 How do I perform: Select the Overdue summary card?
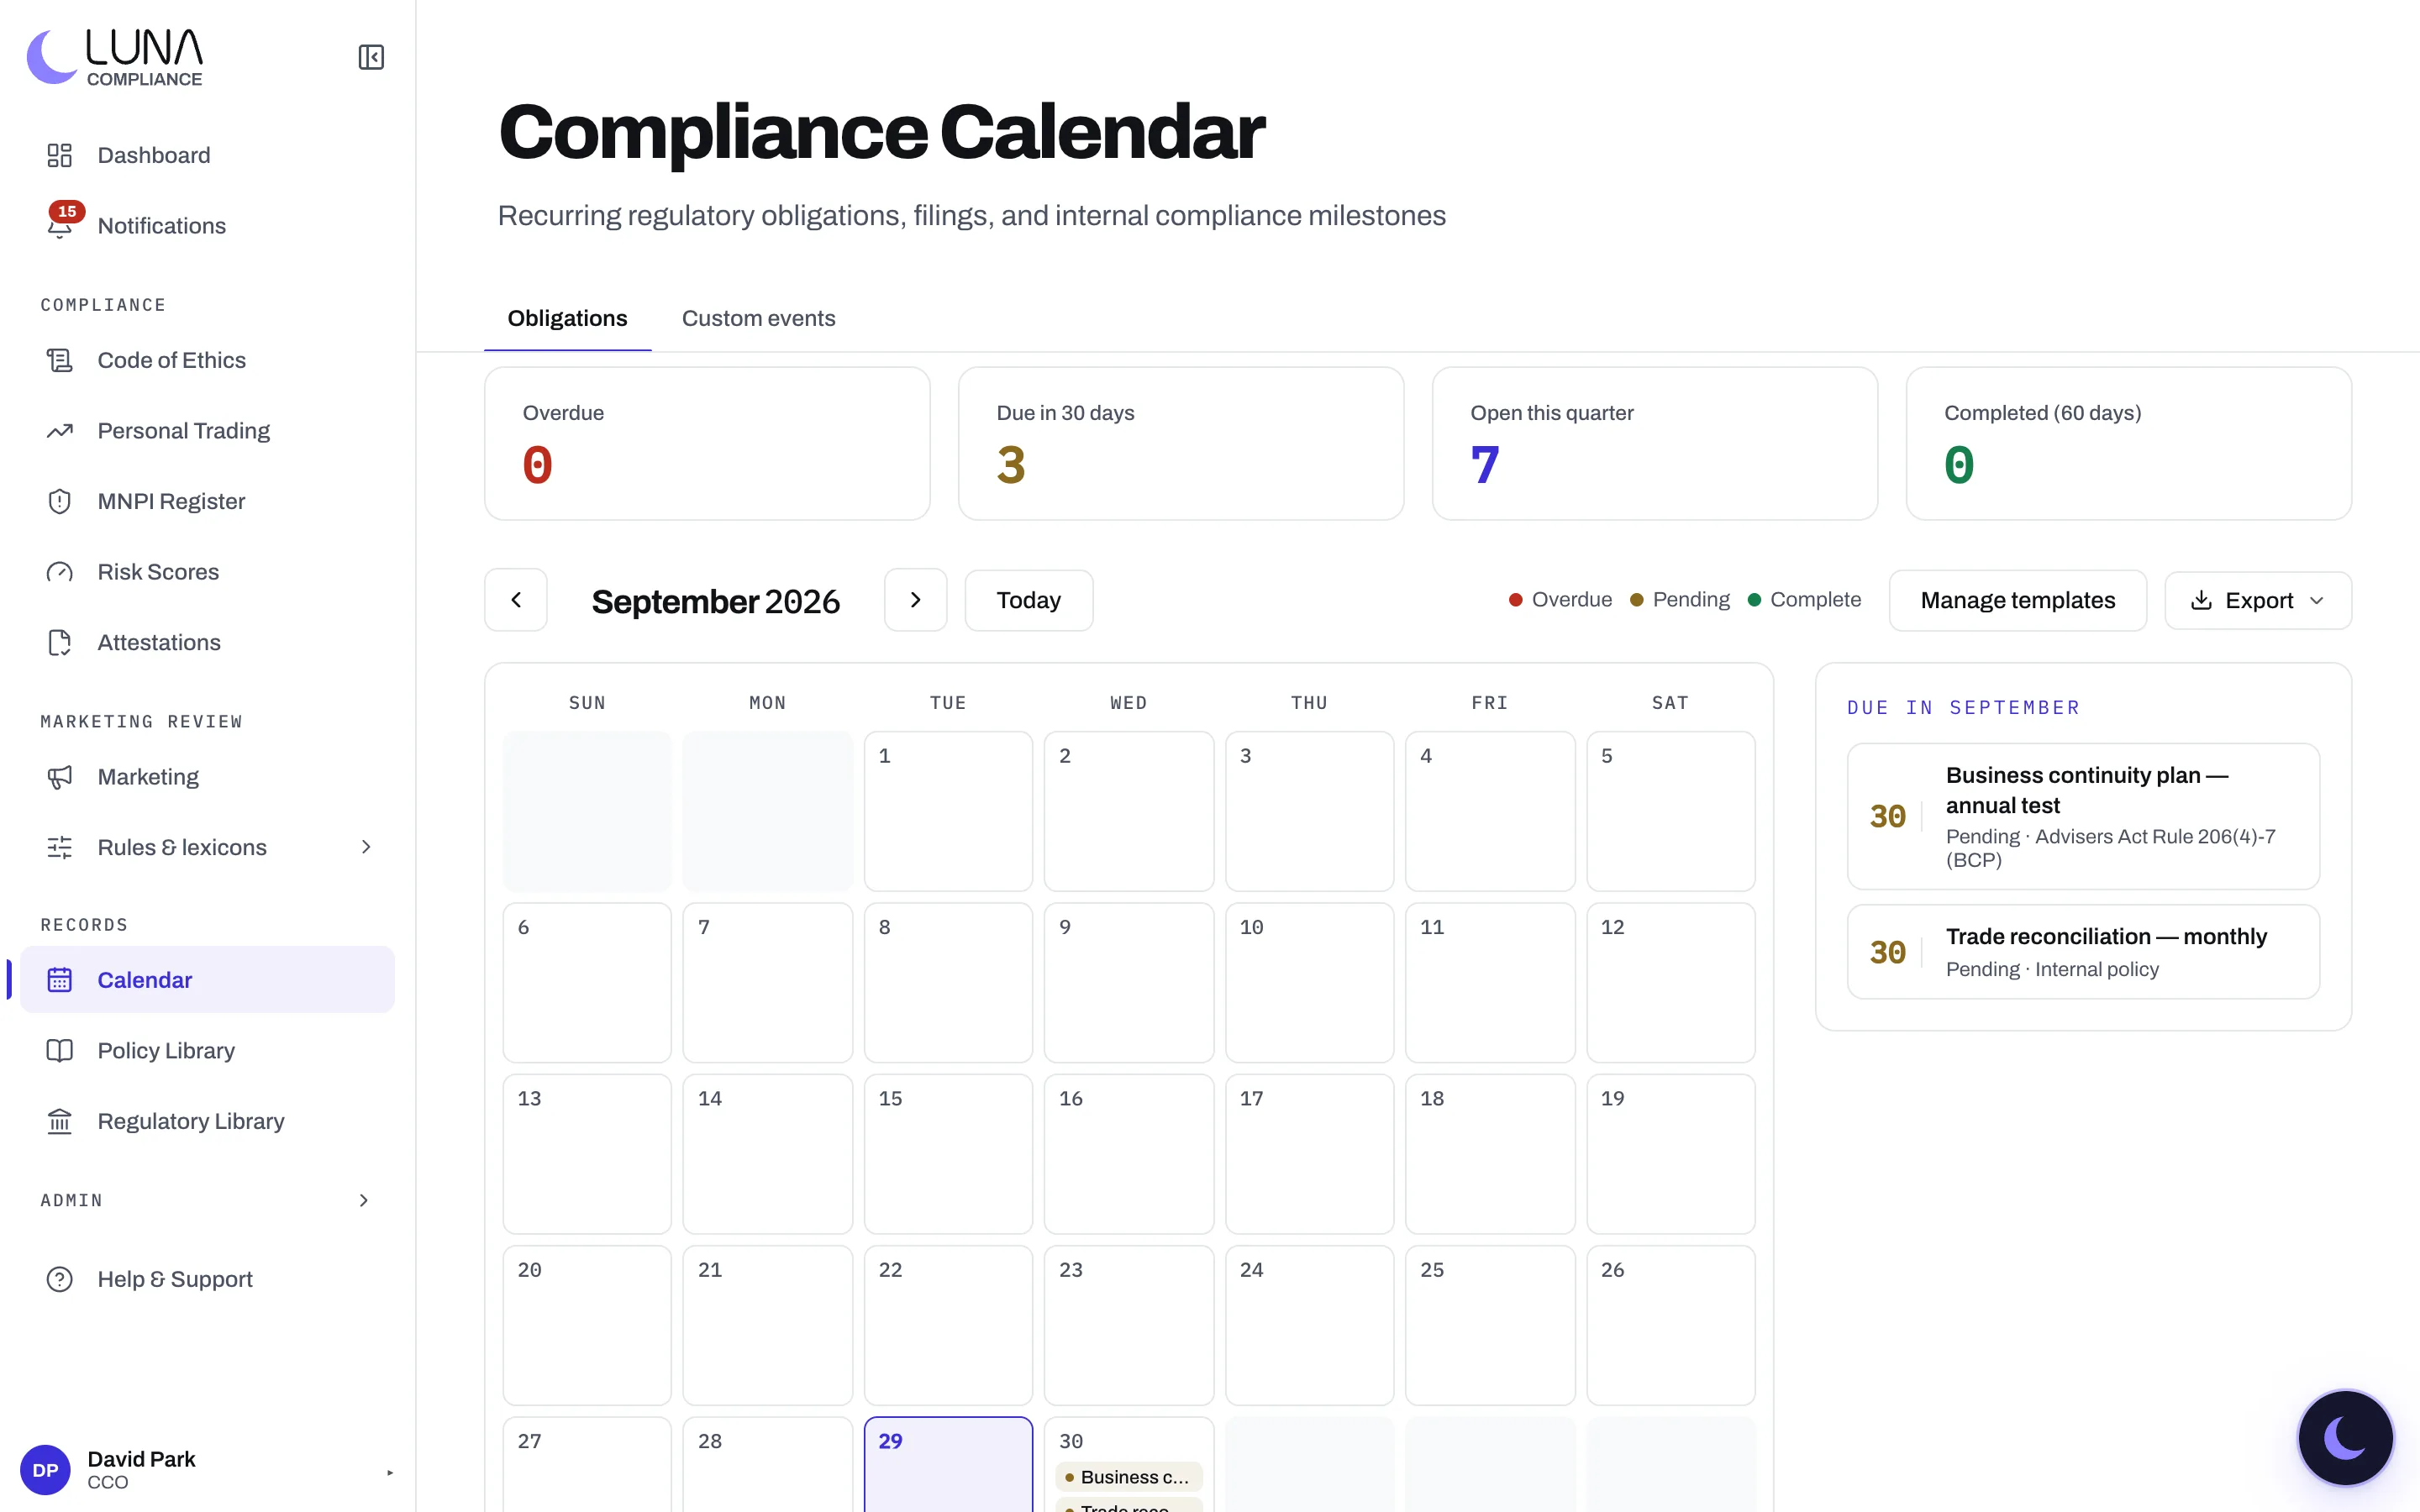point(707,443)
